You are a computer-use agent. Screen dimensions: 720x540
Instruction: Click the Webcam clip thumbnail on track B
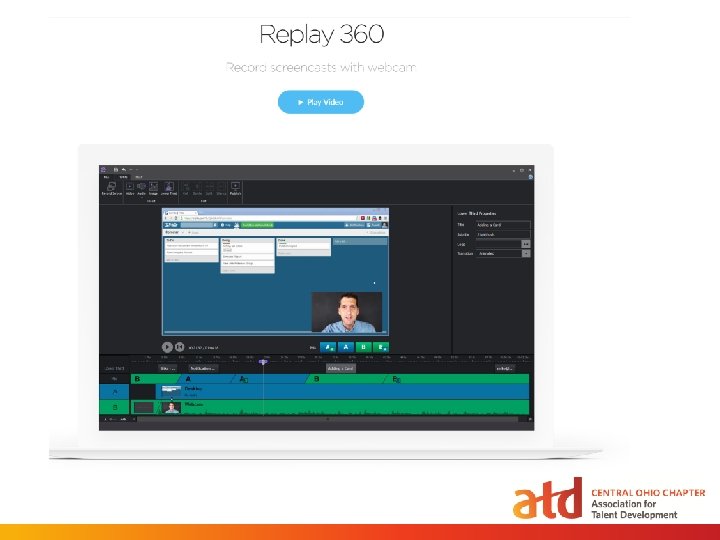171,407
